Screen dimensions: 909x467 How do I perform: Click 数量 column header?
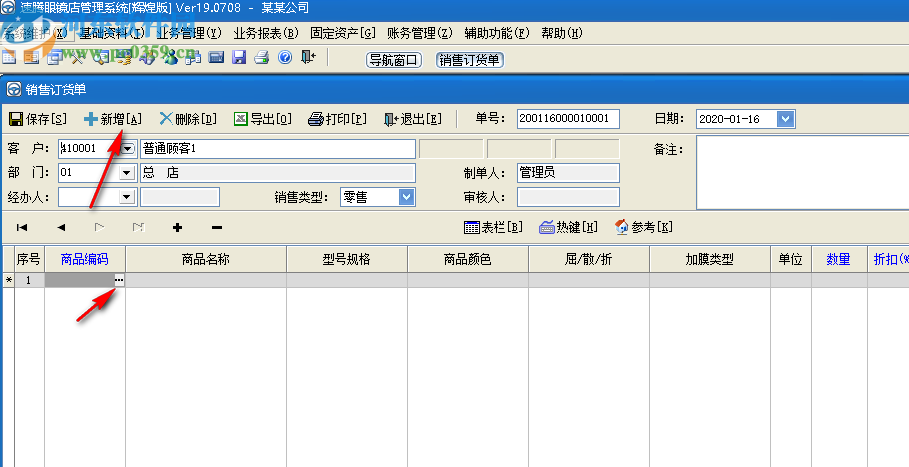point(839,259)
